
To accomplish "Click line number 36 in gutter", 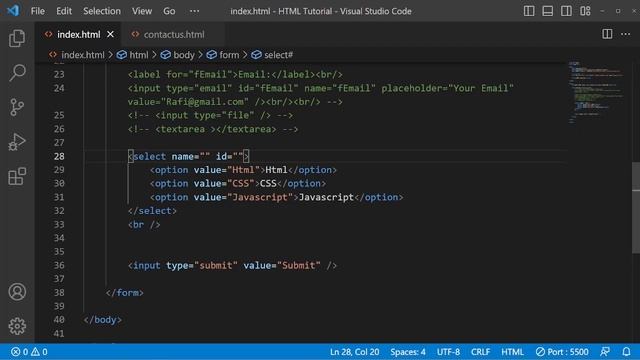I will [59, 265].
